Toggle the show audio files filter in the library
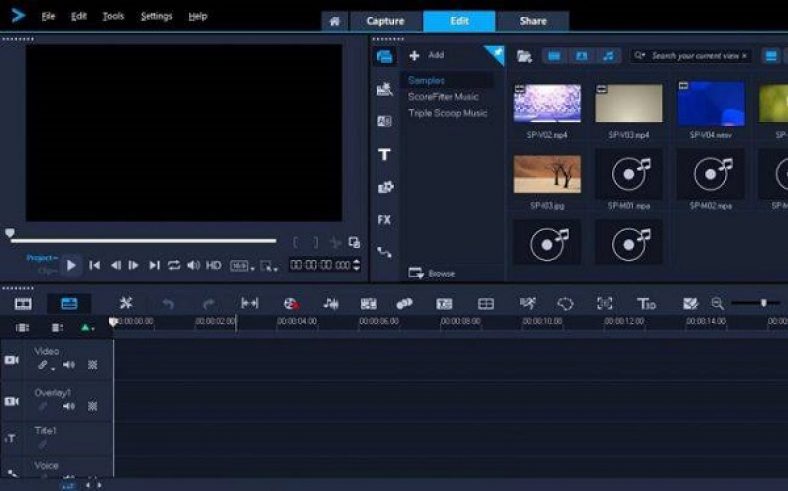The height and width of the screenshot is (491, 788). coord(609,56)
